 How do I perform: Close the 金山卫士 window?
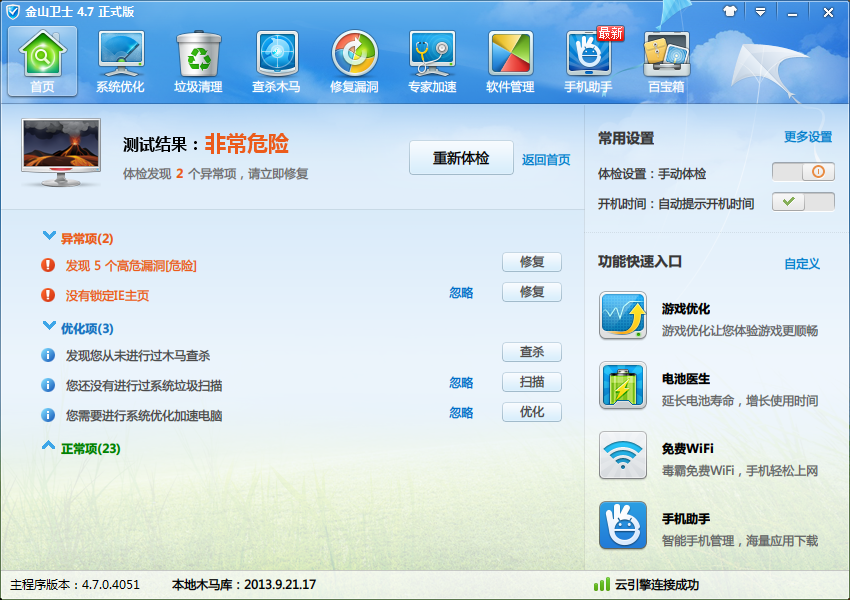[828, 12]
